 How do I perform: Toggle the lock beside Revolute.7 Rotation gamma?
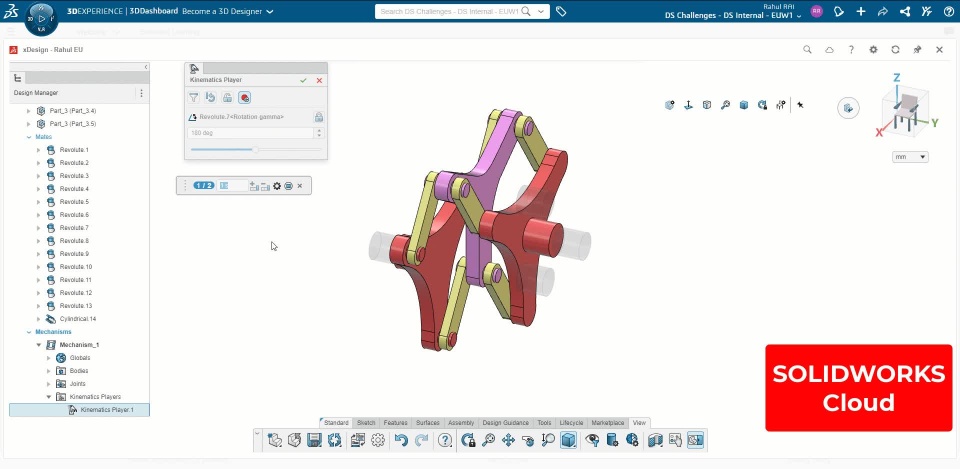pyautogui.click(x=318, y=116)
